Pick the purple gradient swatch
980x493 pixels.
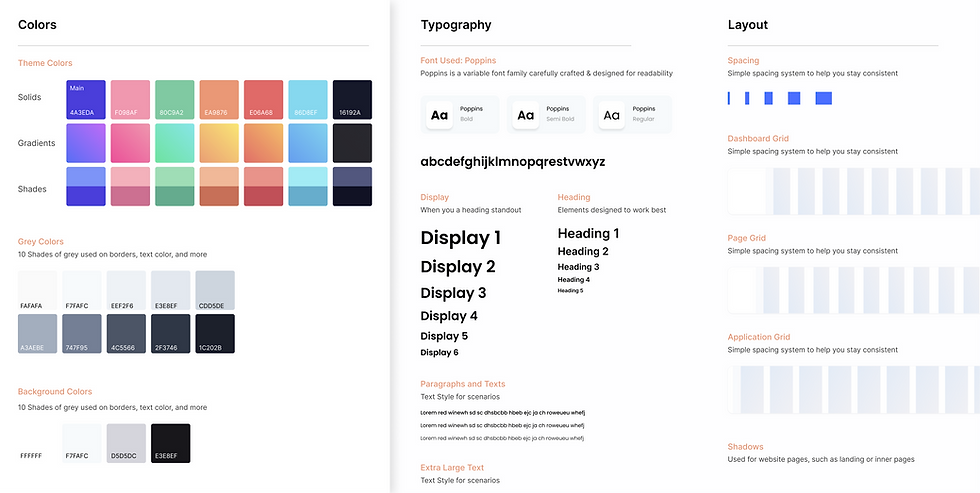click(x=86, y=143)
